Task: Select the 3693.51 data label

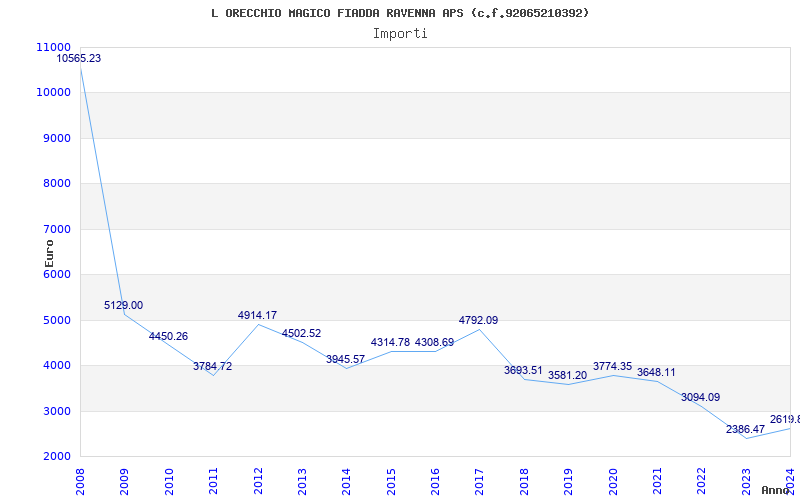Action: [x=523, y=370]
